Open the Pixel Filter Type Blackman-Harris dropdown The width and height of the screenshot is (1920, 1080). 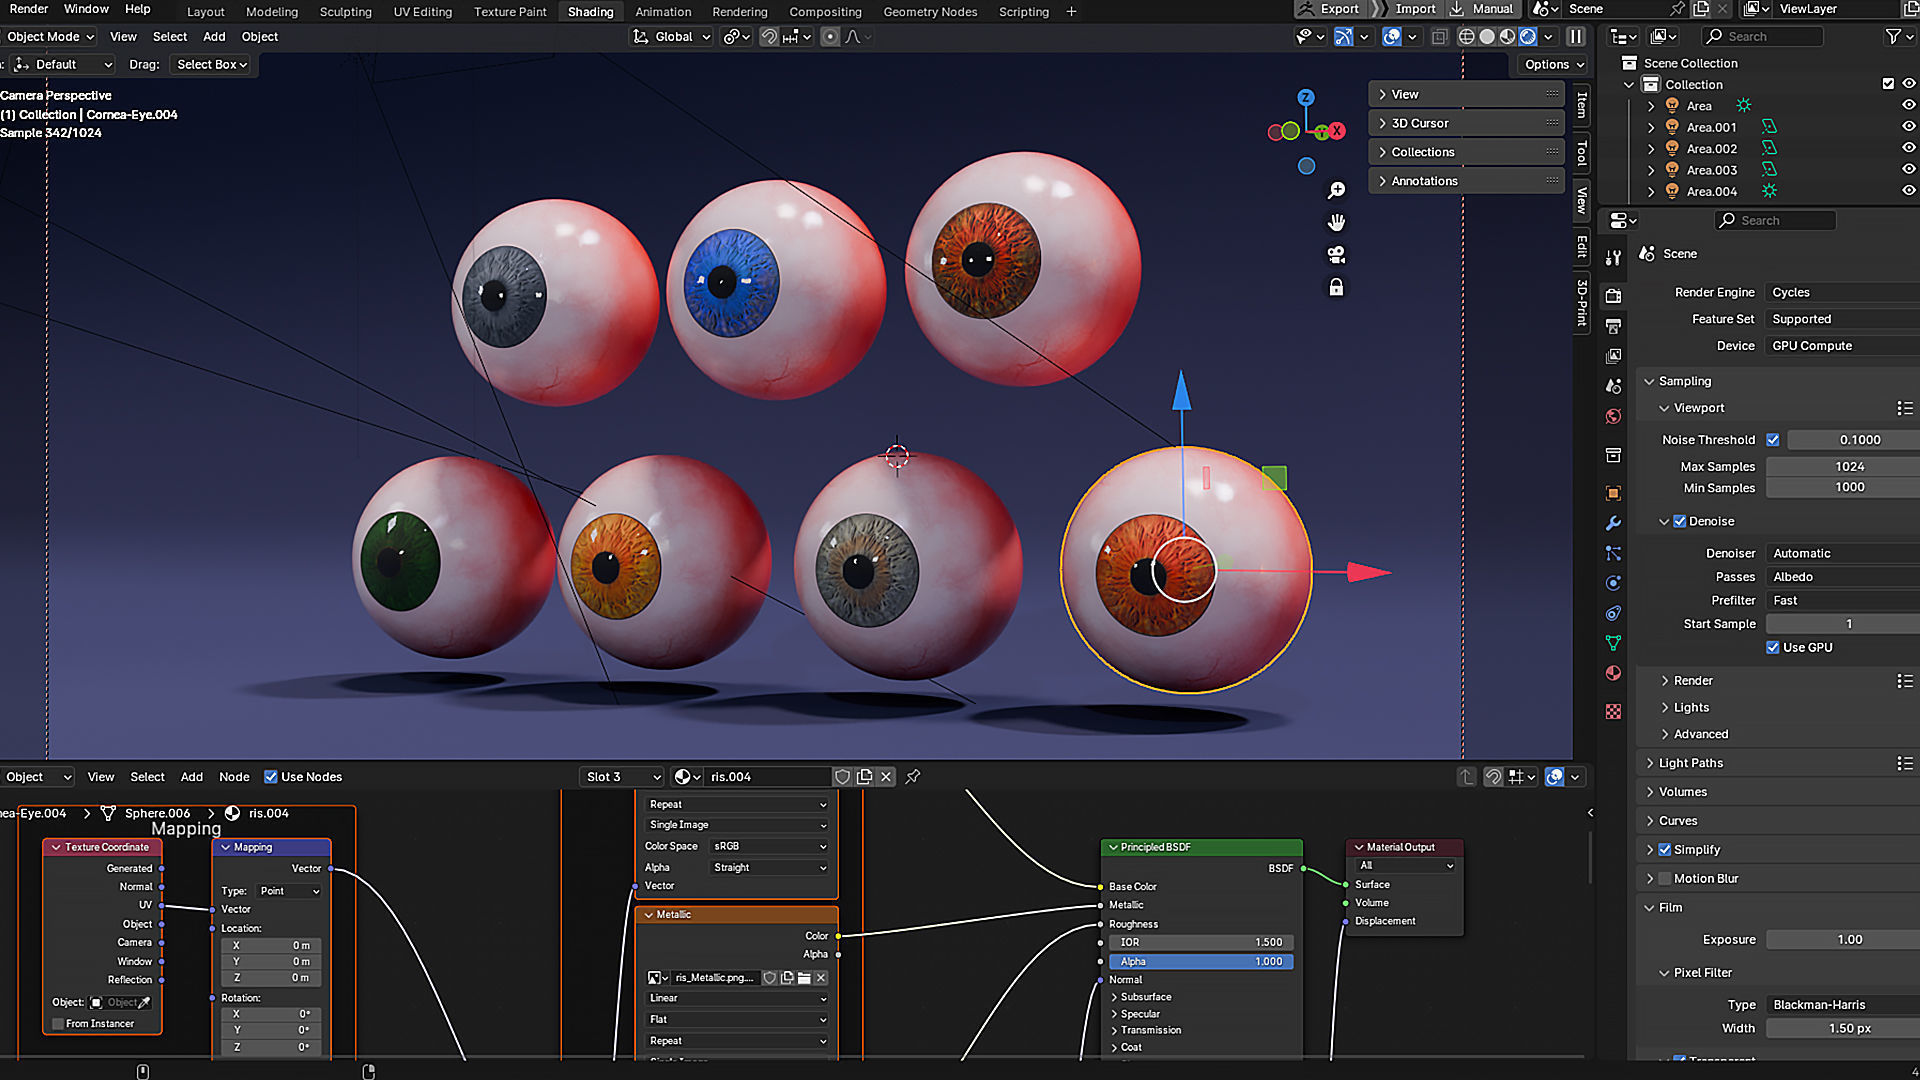click(1842, 1005)
